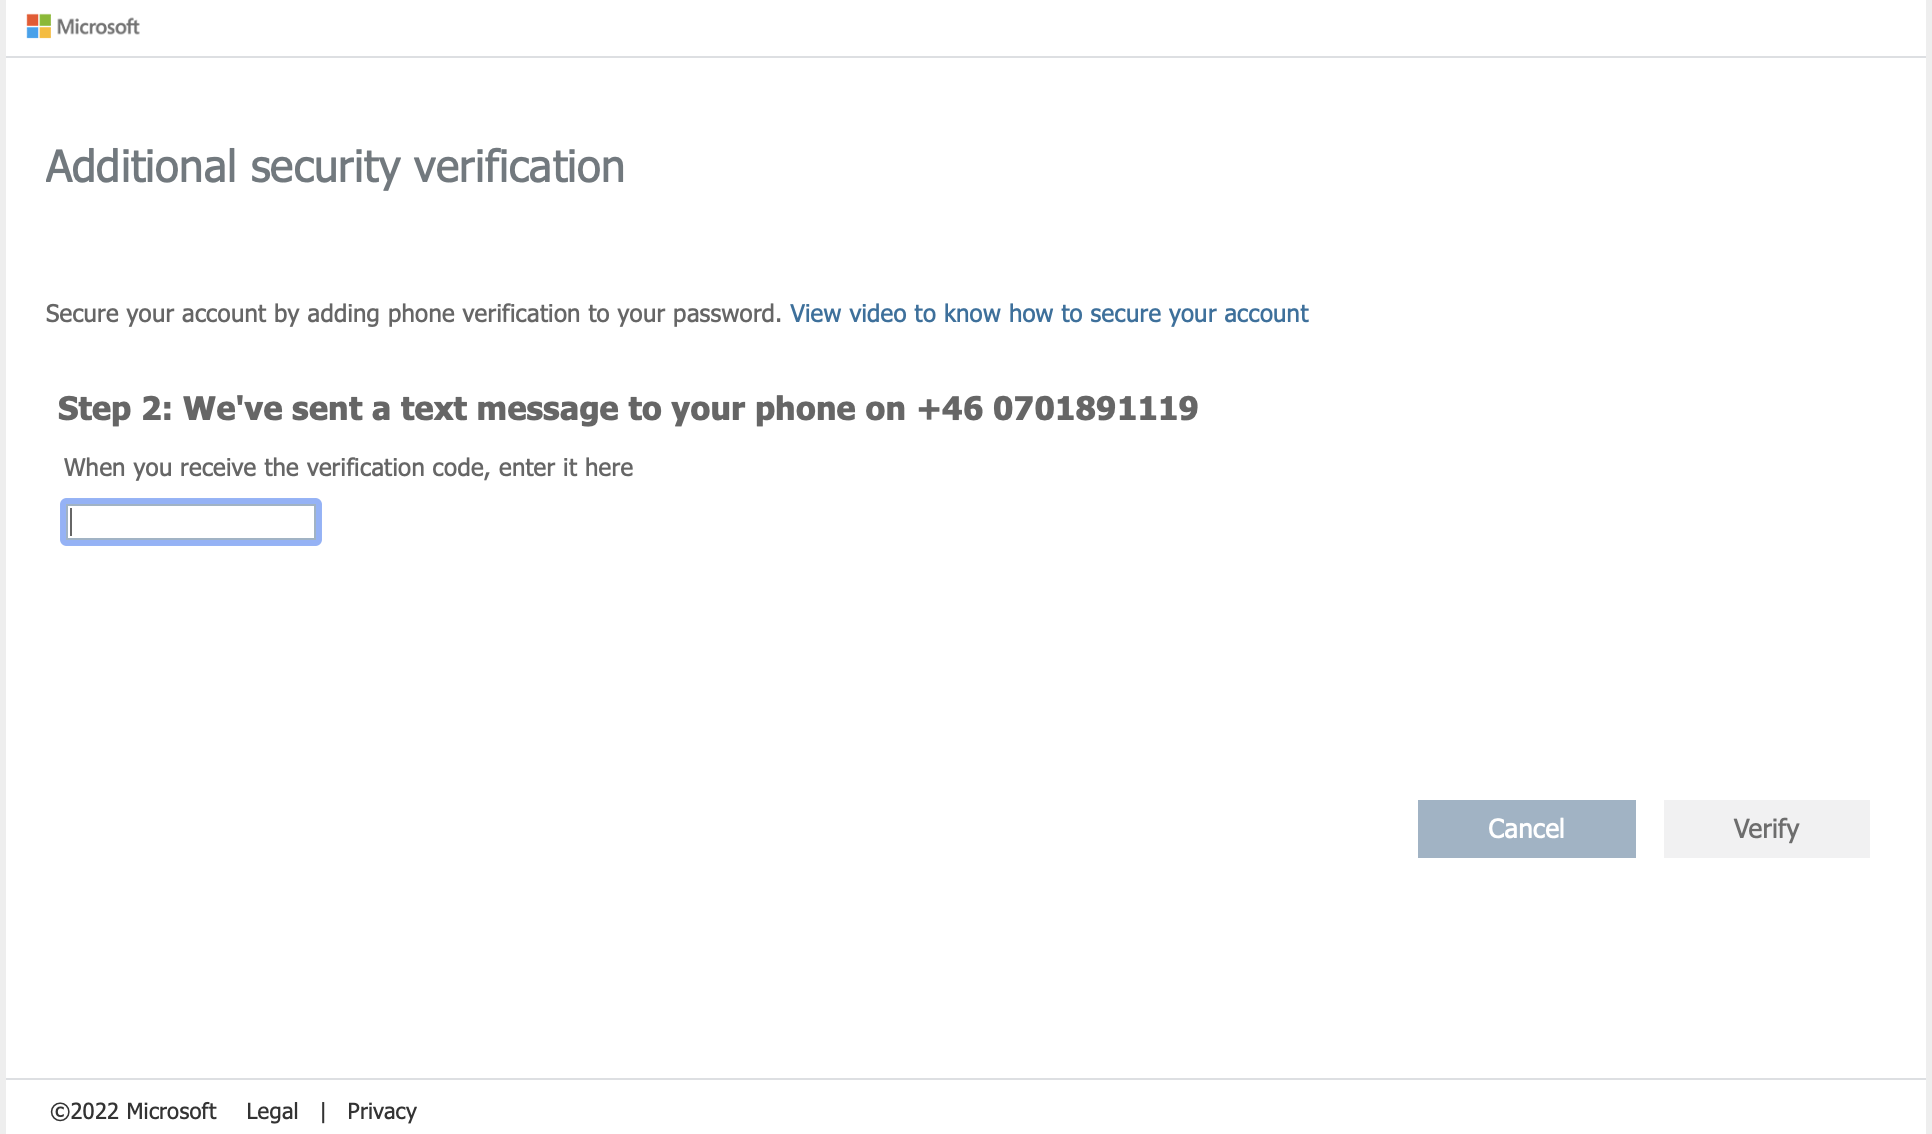Open the Legal link in the footer
The image size is (1932, 1134).
272,1111
